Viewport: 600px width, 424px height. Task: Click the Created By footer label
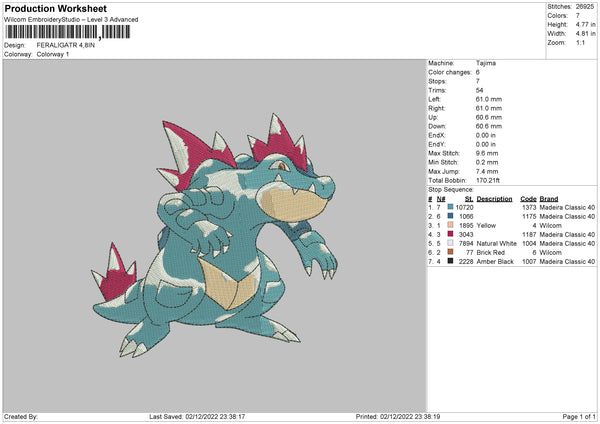pos(21,417)
